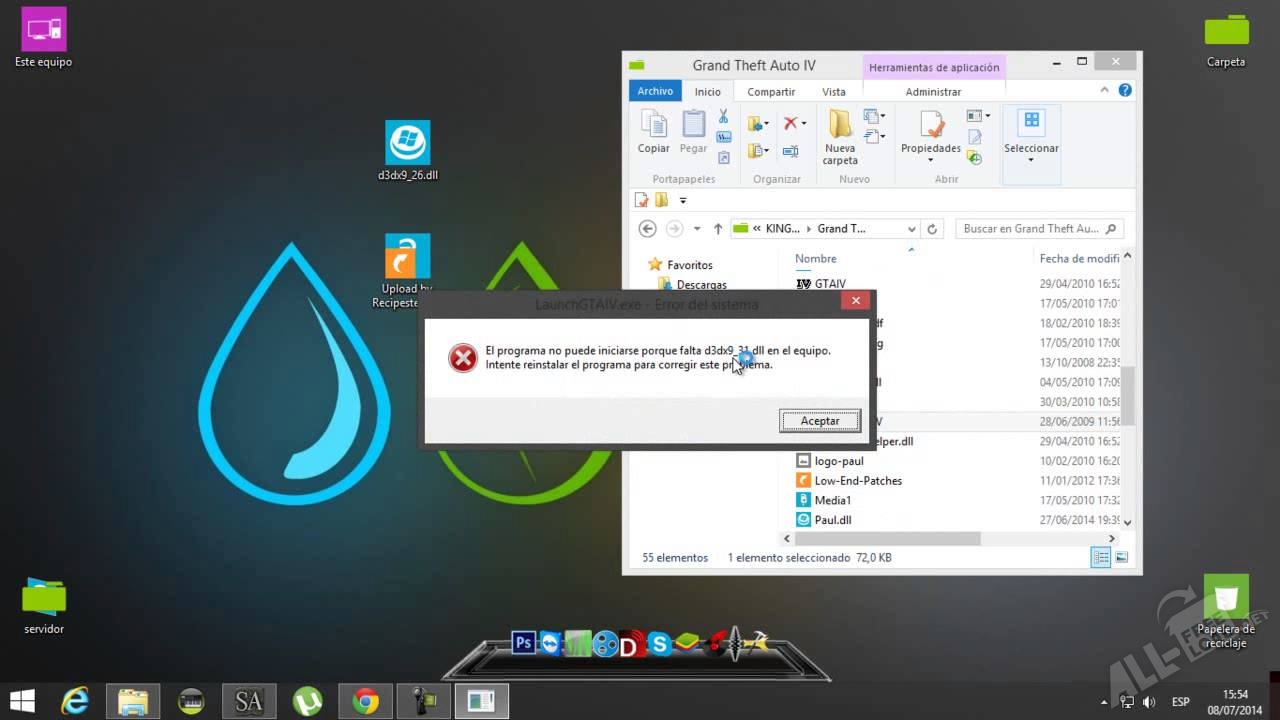Switch to details view in the status bar
The image size is (1280, 720).
pos(1101,558)
